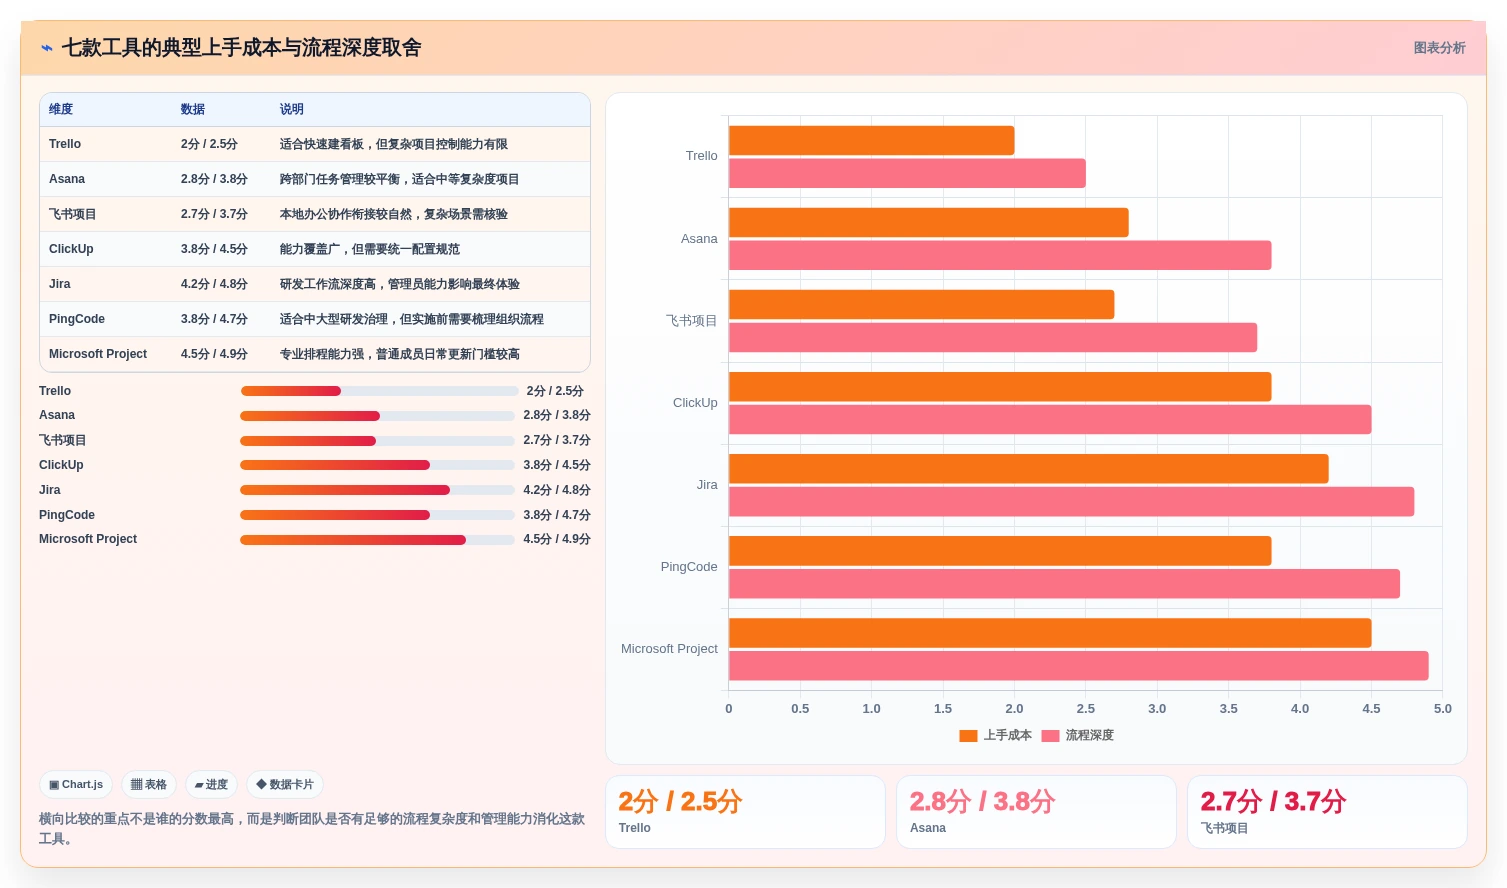Select the 进度 tag chip
This screenshot has height=888, width=1507.
[x=211, y=785]
